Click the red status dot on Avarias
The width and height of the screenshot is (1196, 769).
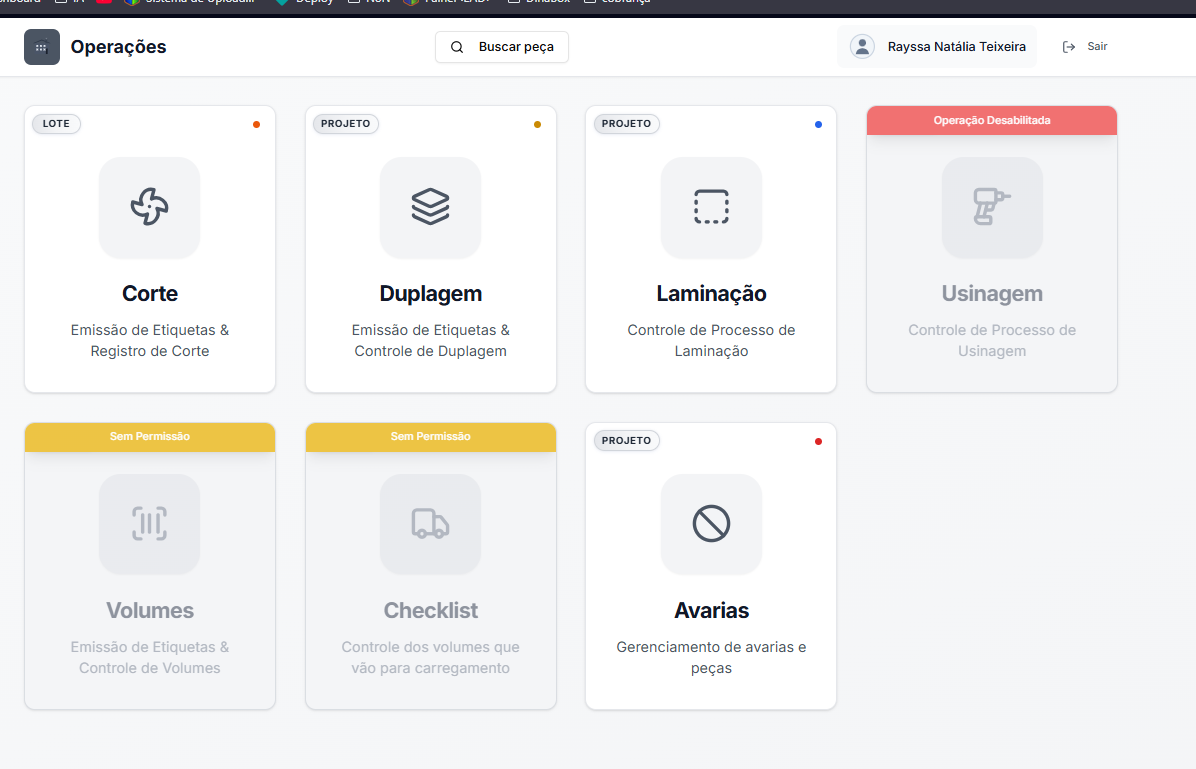pyautogui.click(x=818, y=441)
